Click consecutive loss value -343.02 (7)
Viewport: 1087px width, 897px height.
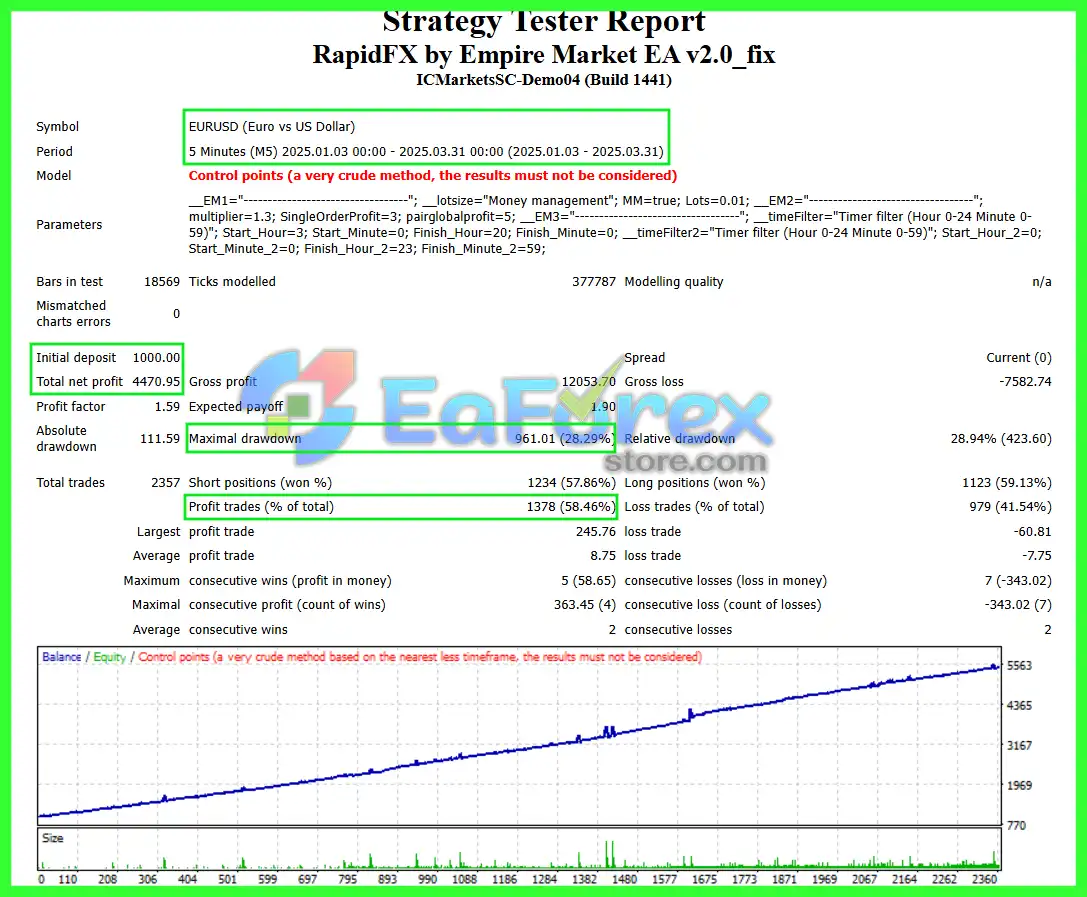pyautogui.click(x=1018, y=605)
